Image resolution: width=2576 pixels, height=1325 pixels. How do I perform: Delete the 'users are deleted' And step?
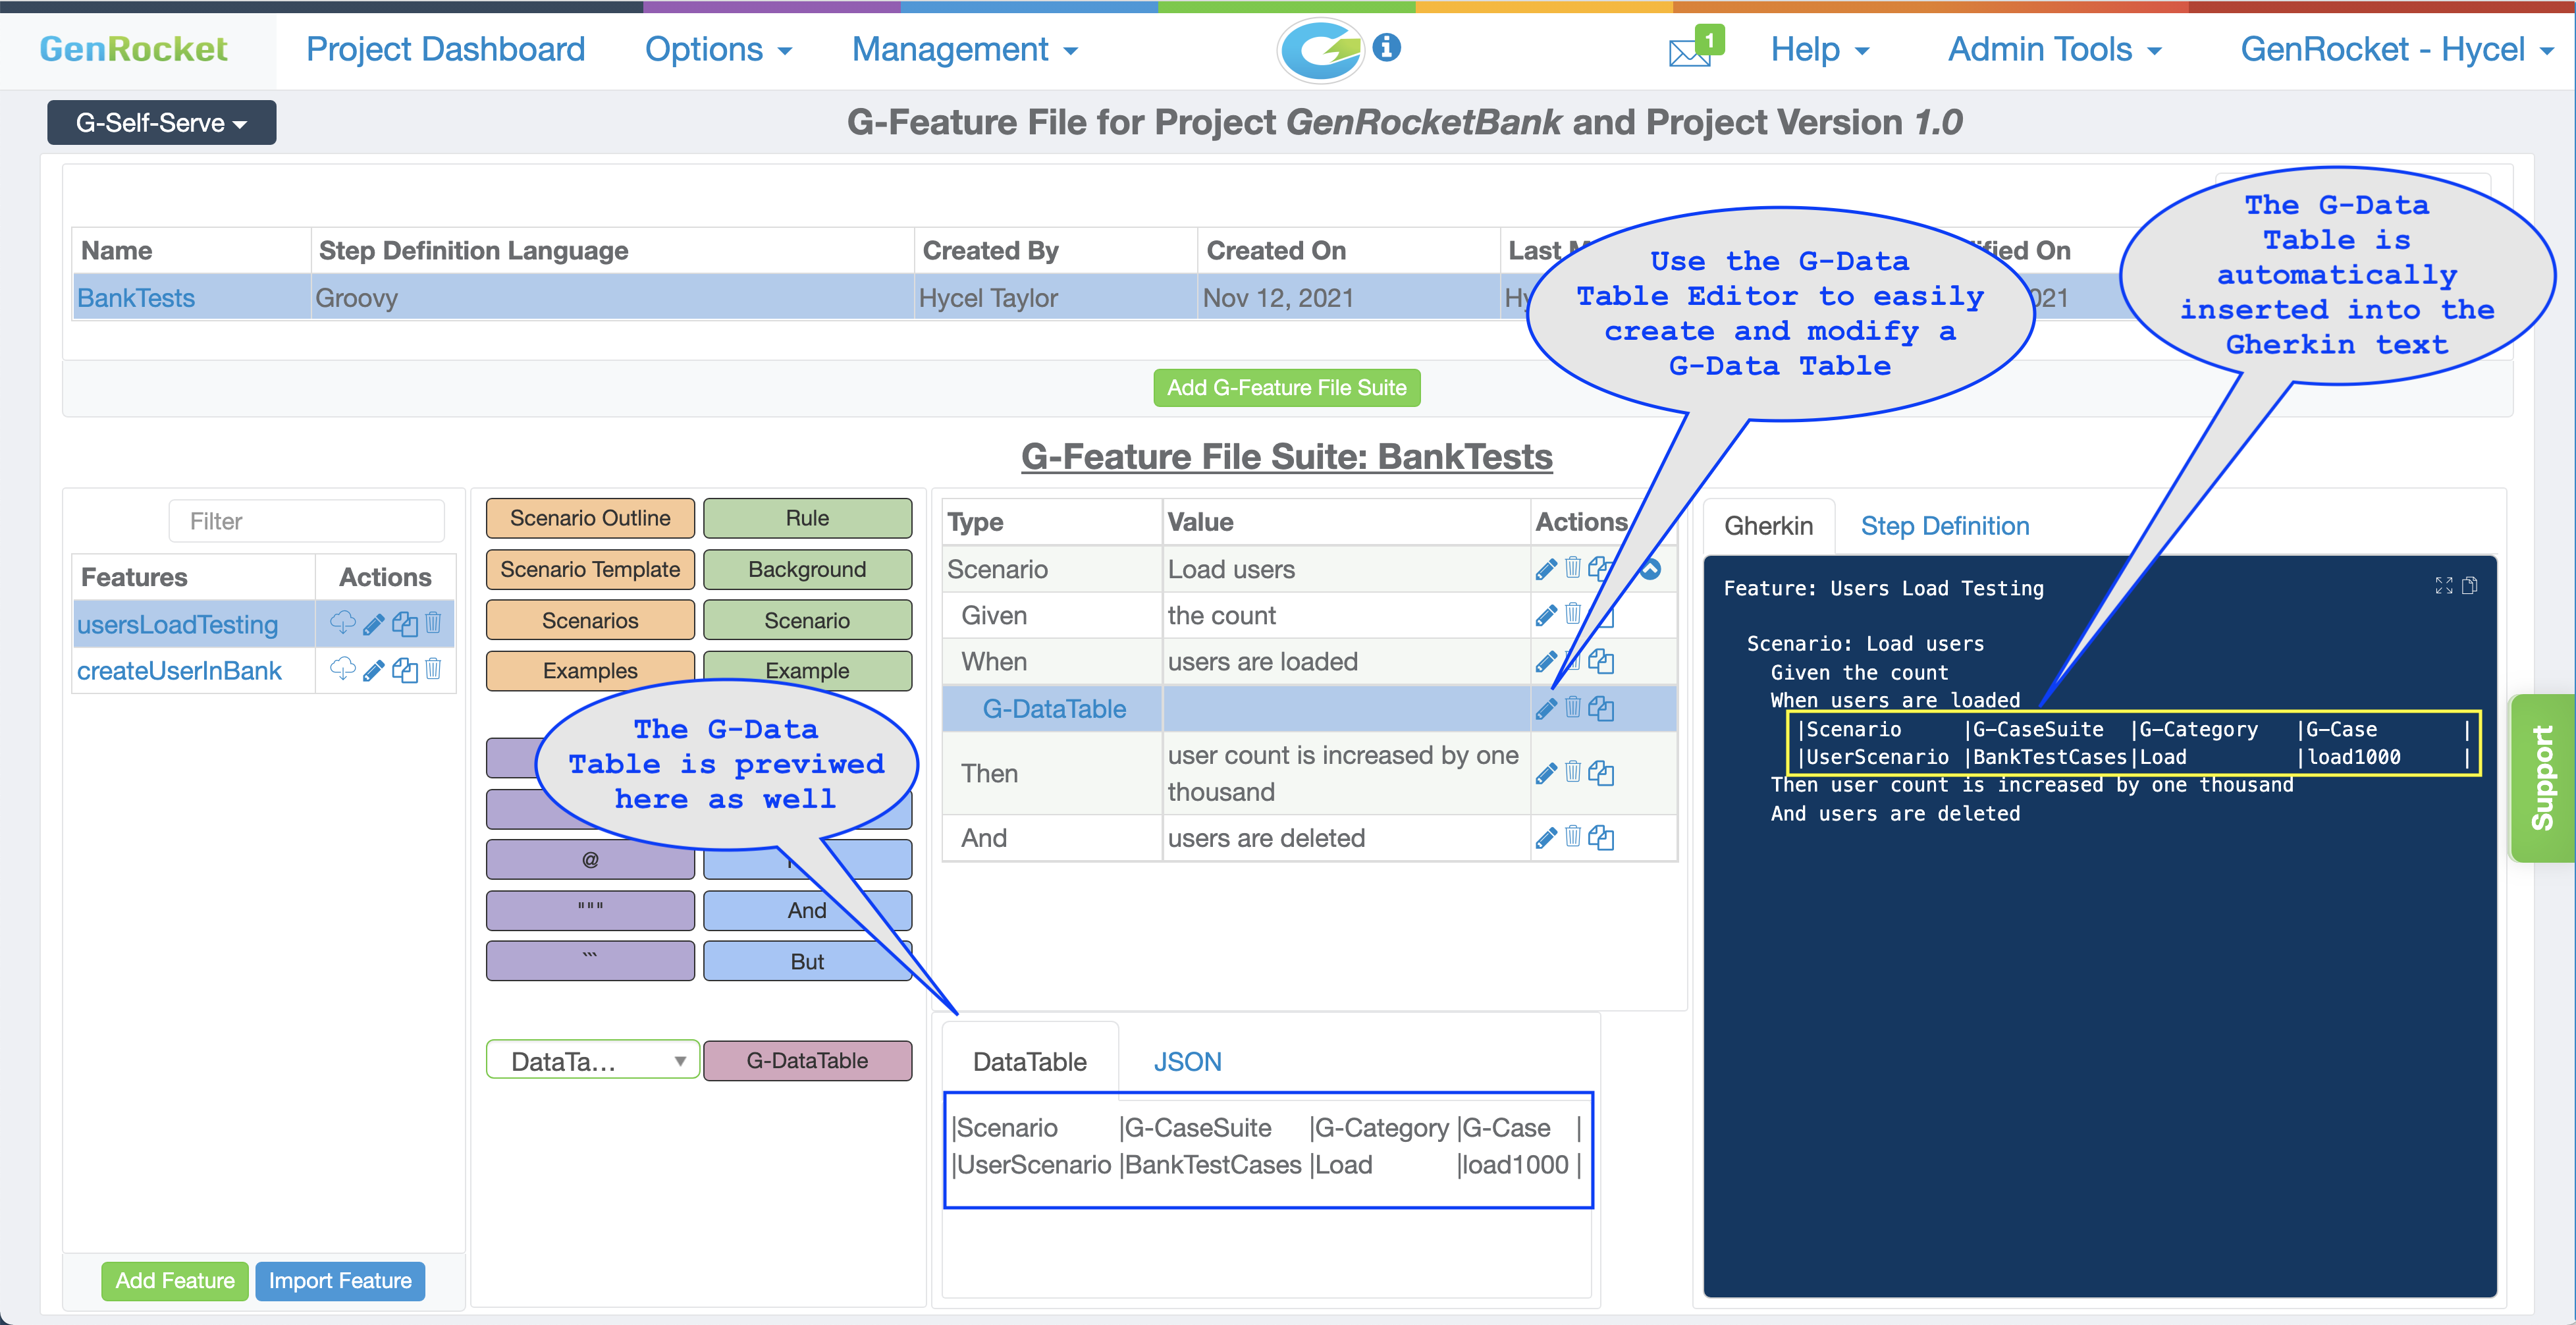point(1573,837)
